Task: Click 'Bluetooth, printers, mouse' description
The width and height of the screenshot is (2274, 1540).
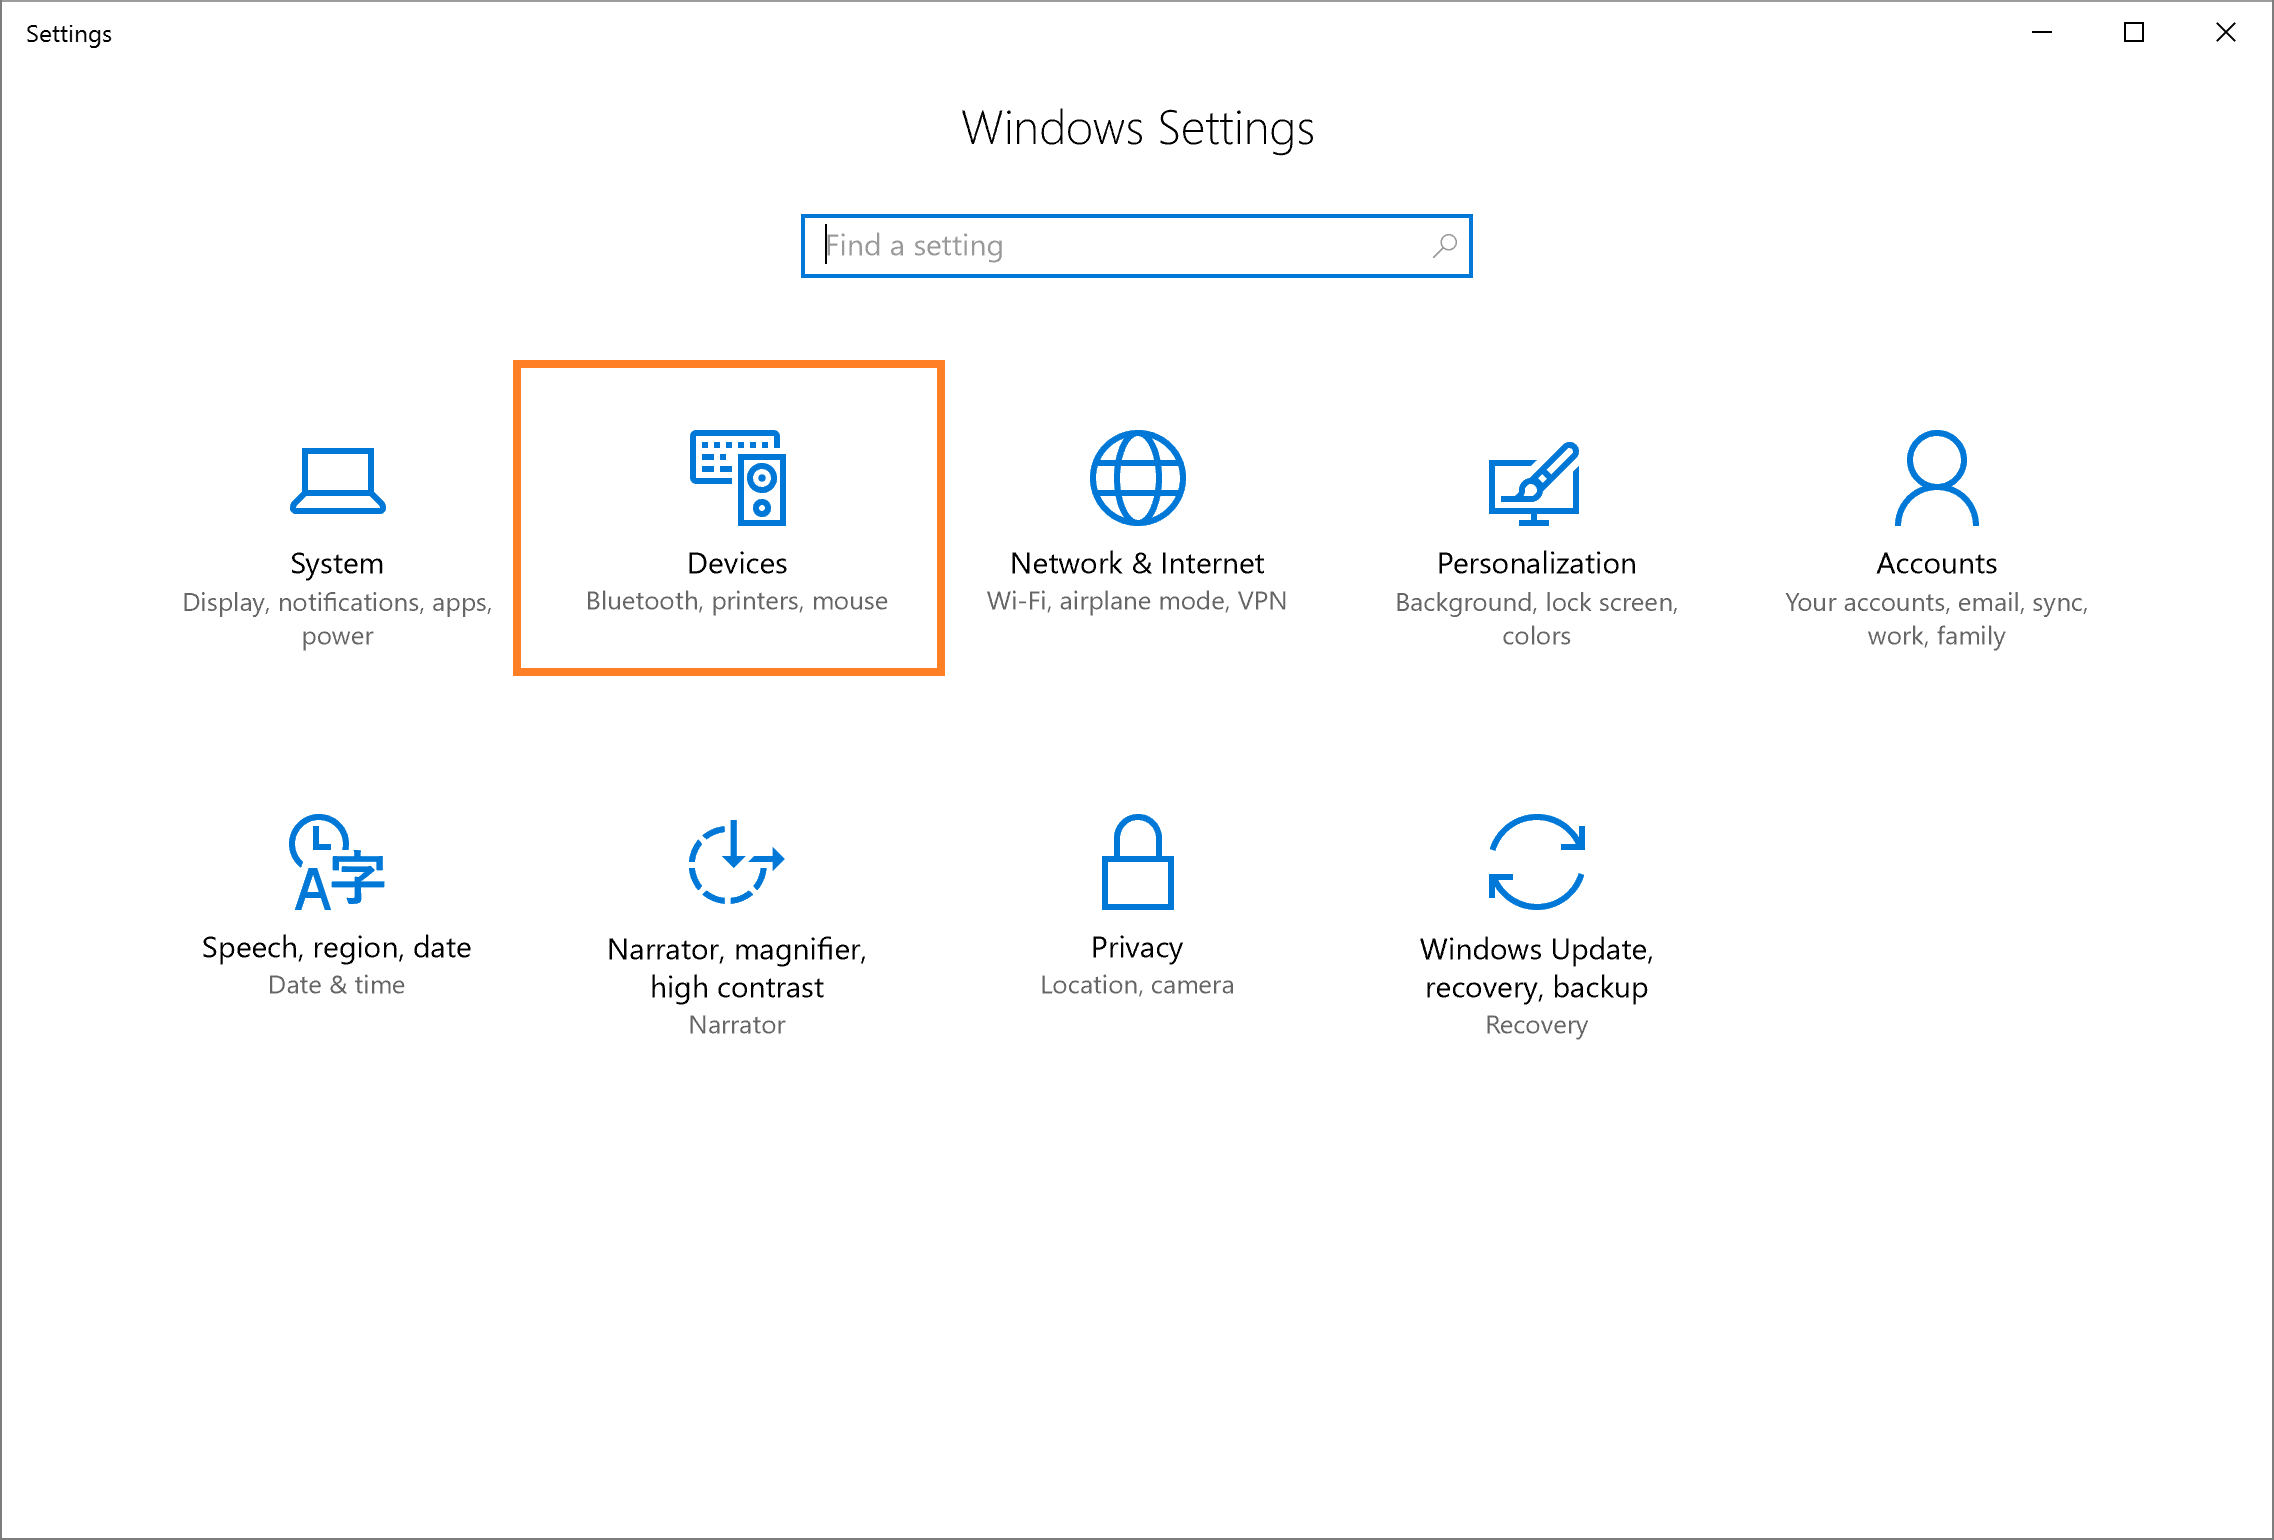Action: click(737, 601)
